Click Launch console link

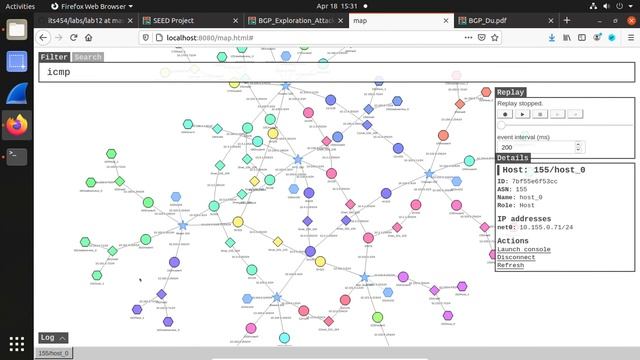(x=524, y=249)
